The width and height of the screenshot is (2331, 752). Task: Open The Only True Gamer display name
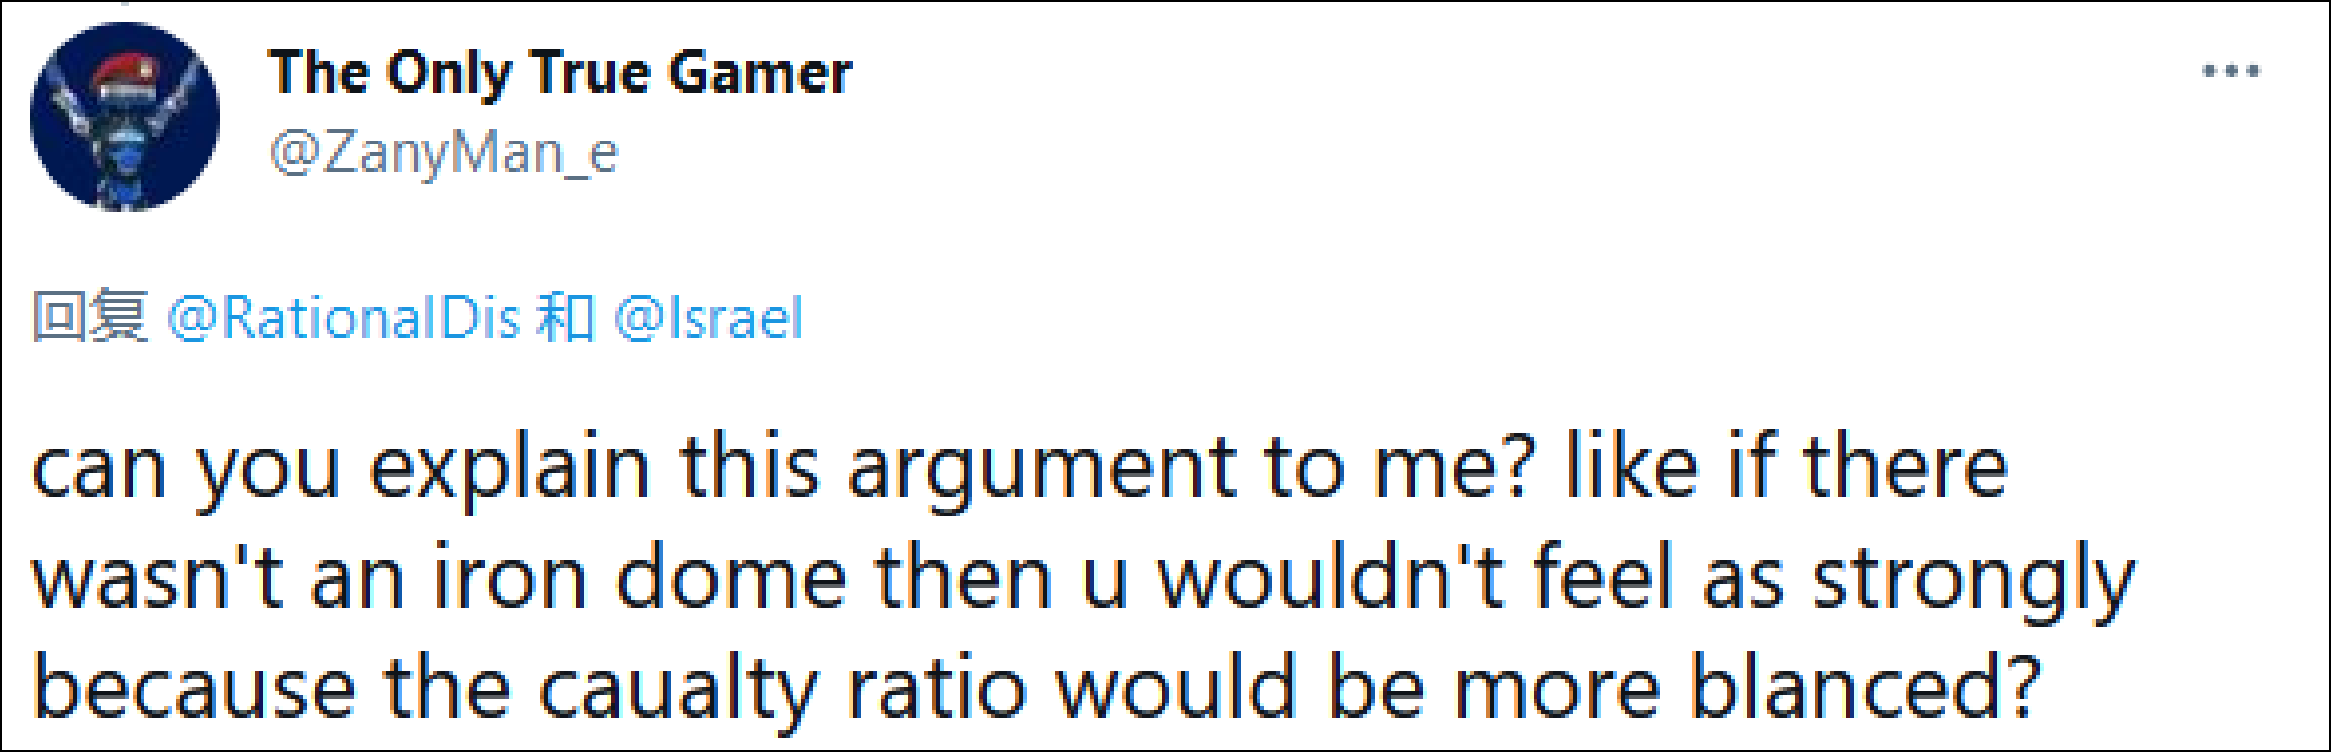coord(560,73)
